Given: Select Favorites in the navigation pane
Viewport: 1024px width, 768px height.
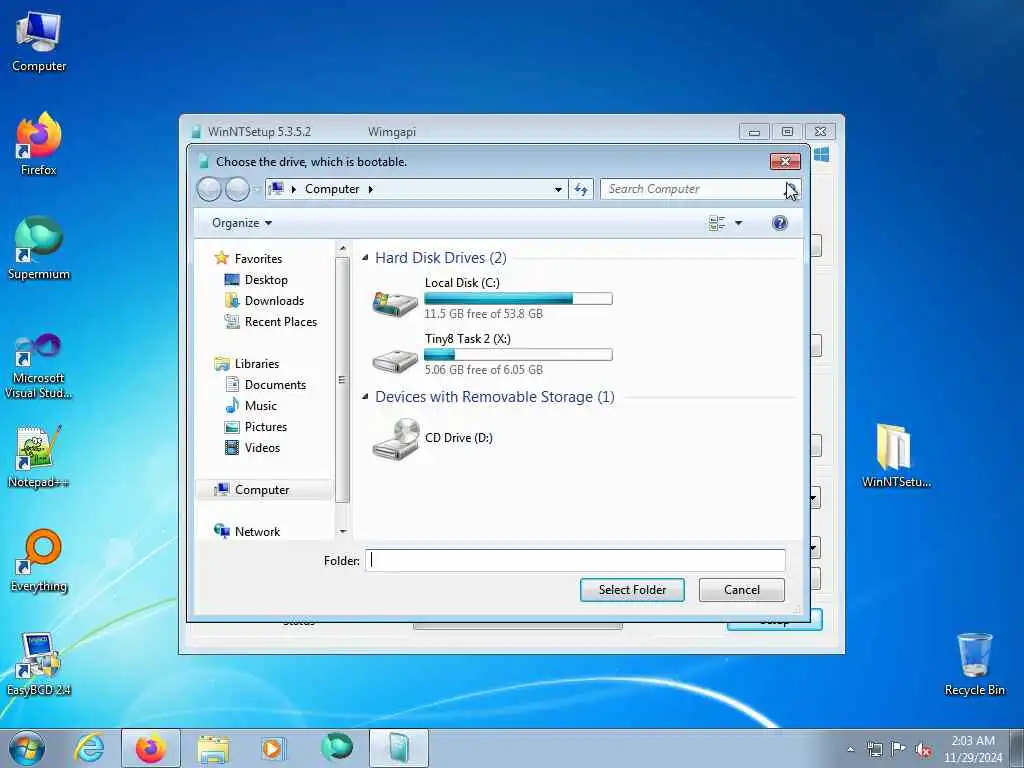Looking at the screenshot, I should (x=258, y=259).
